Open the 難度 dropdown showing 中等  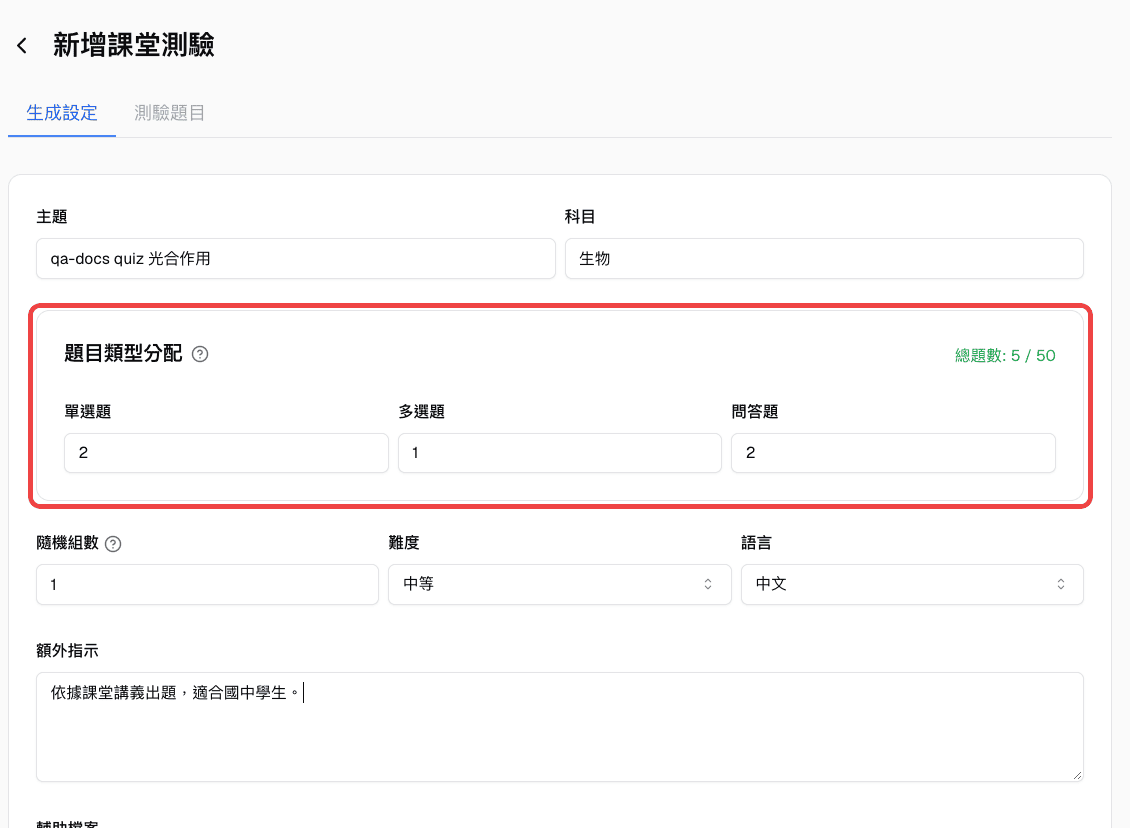(x=559, y=584)
